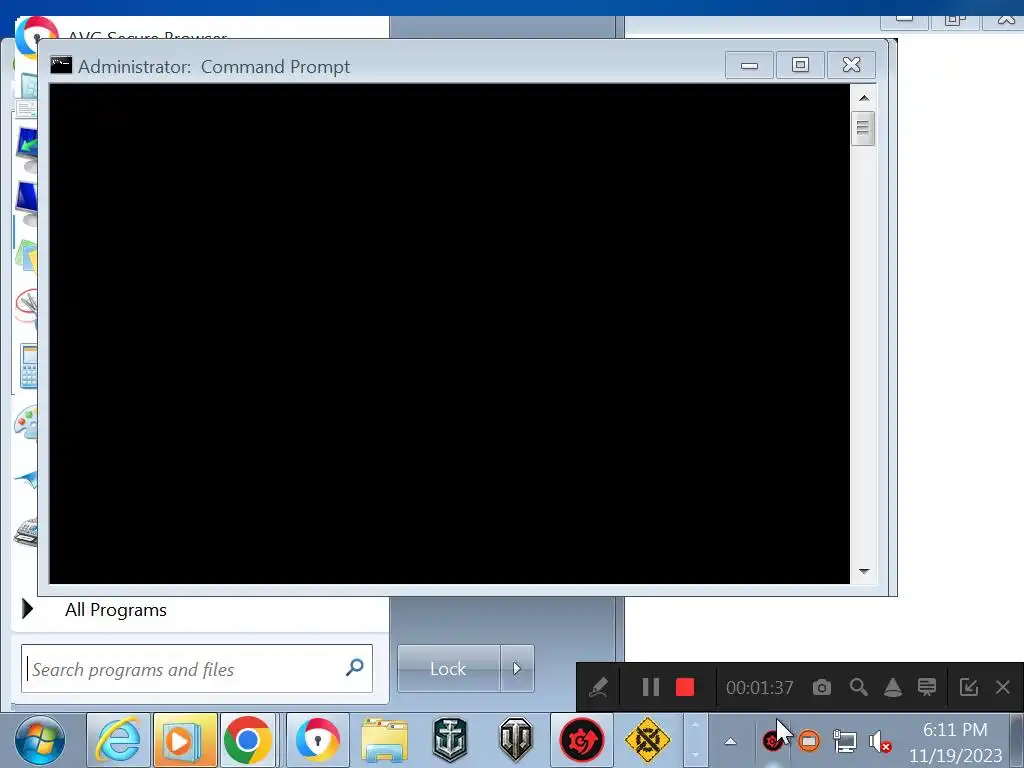Screen dimensions: 1024x768
Task: Close the Command Prompt window
Action: [x=852, y=65]
